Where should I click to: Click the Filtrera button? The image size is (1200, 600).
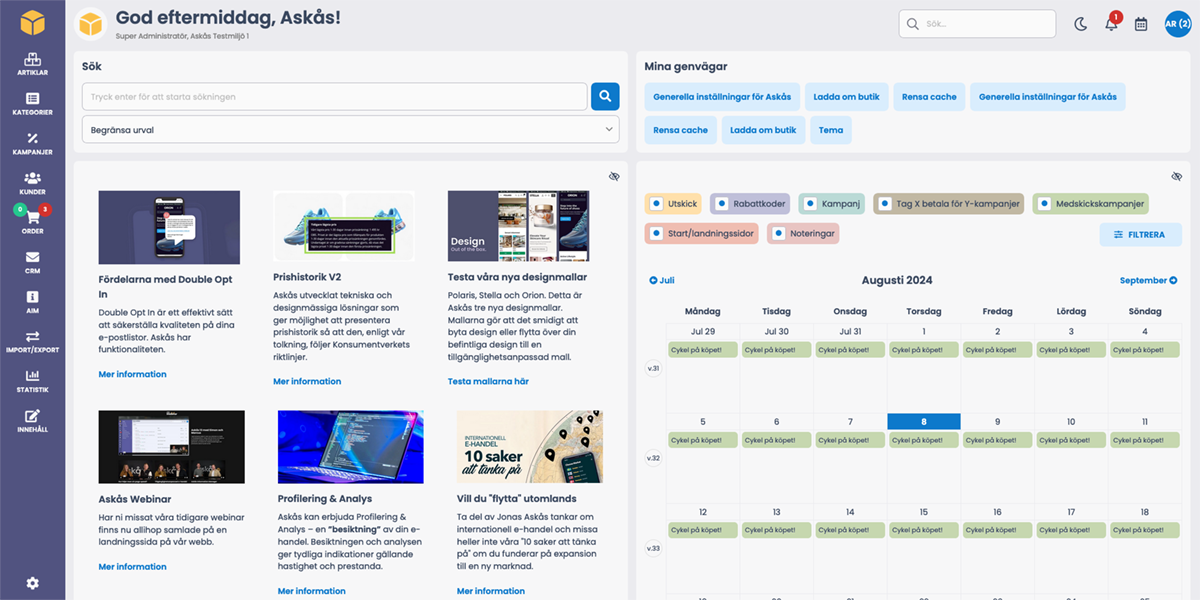(x=1140, y=235)
